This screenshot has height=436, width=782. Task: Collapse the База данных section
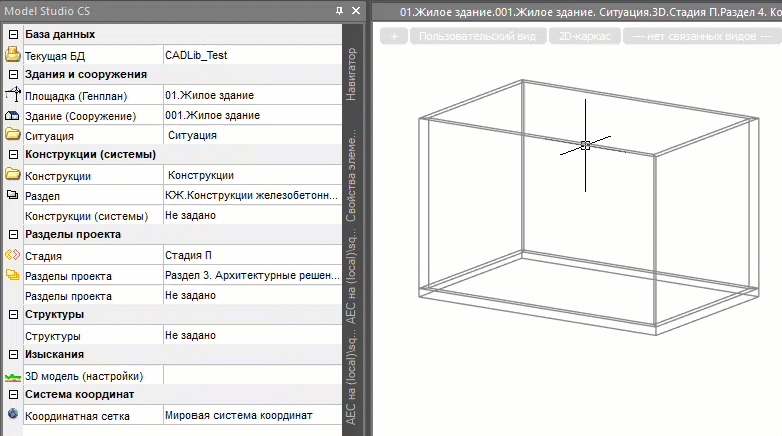click(13, 35)
